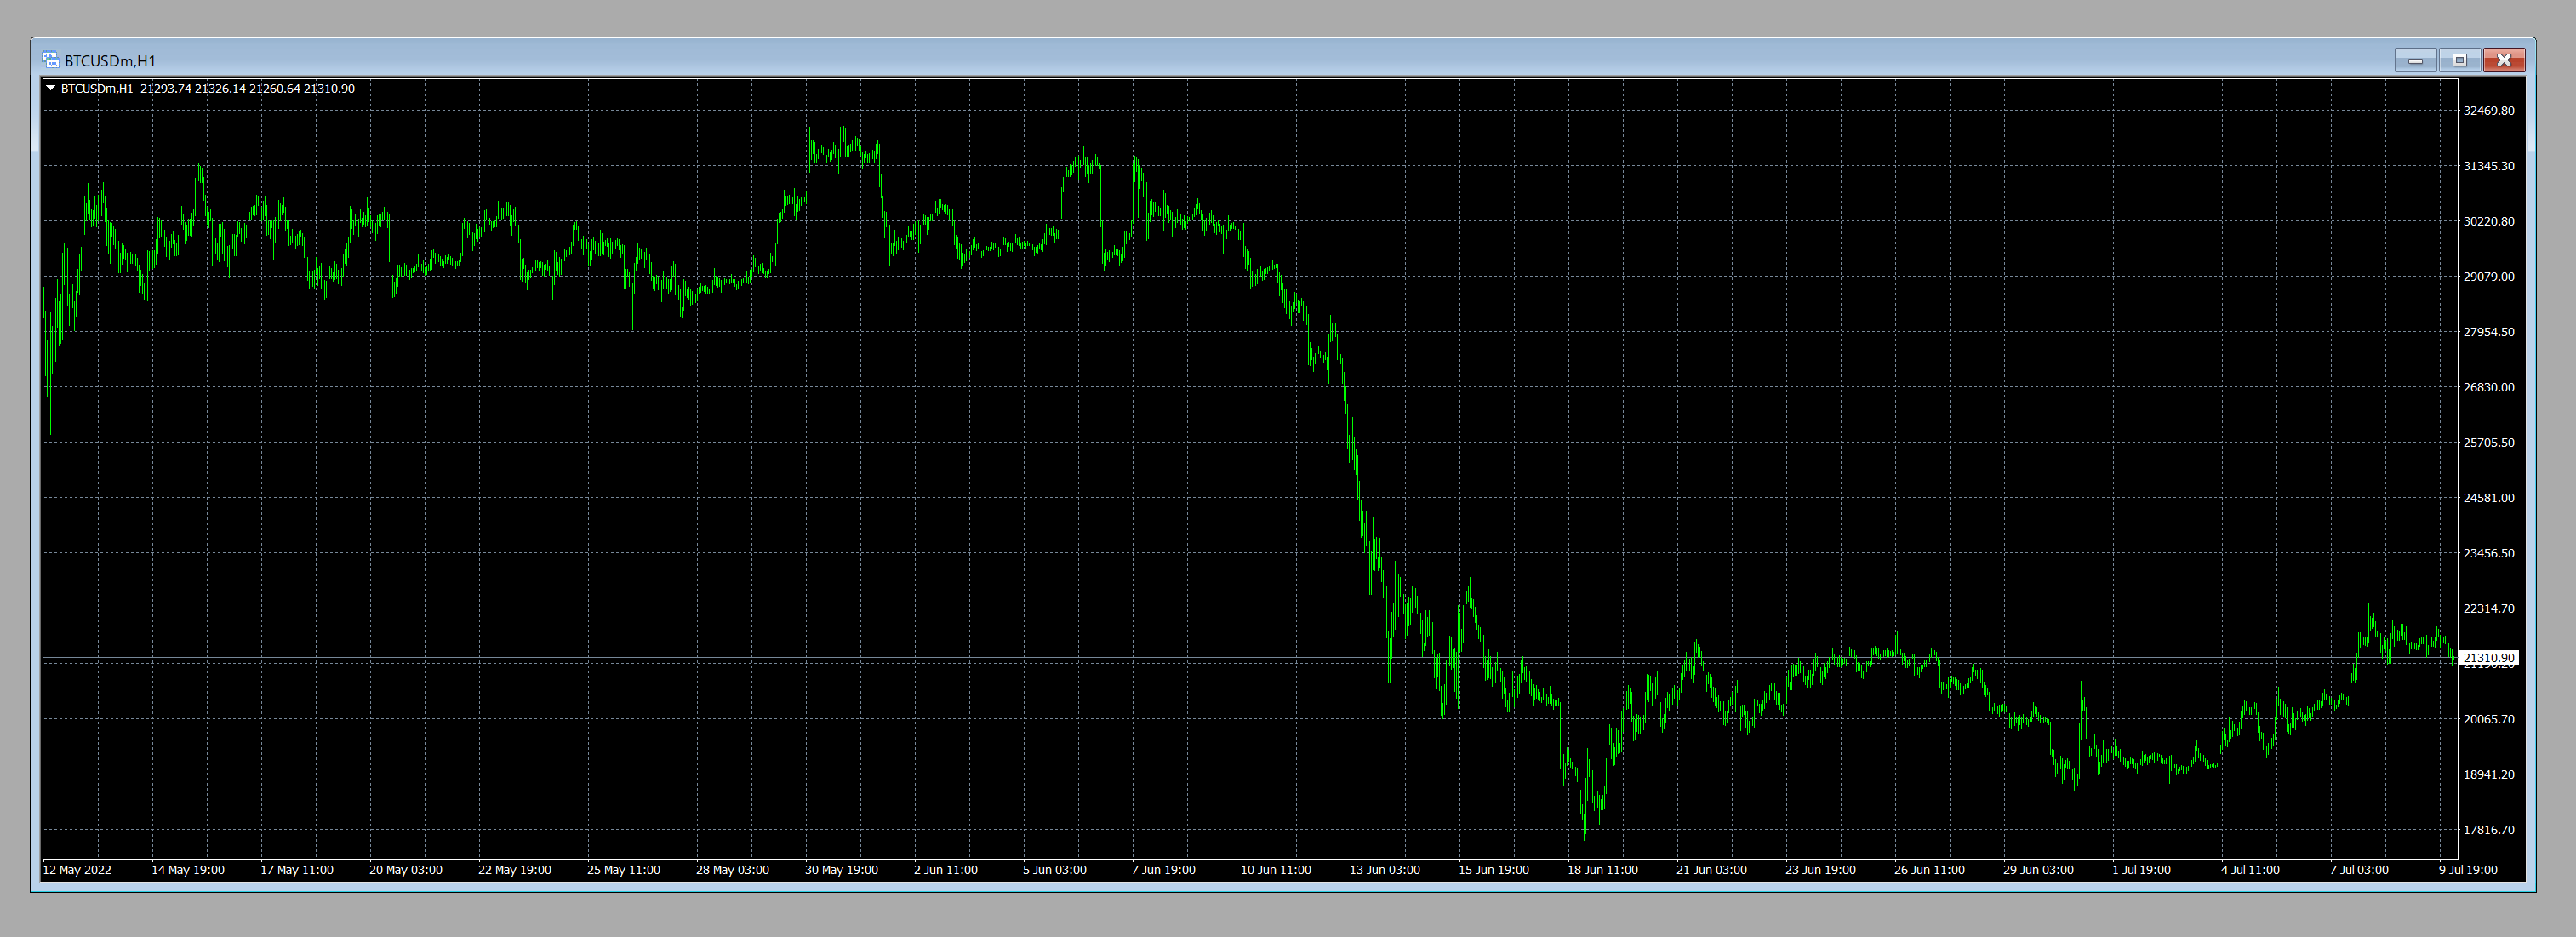This screenshot has width=2576, height=937.
Task: Click the time axis label 13 Jun 03:00
Action: 1385,870
